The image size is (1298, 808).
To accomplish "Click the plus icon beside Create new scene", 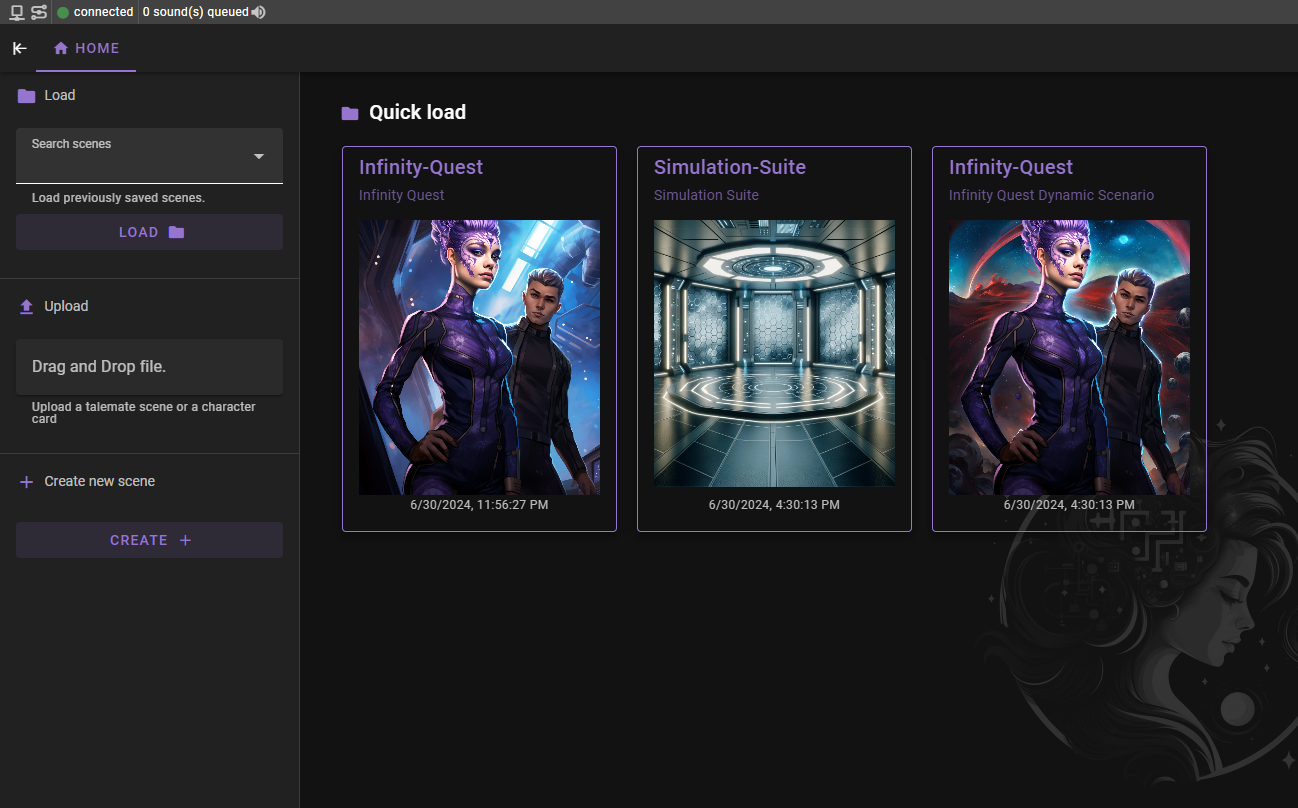I will click(x=27, y=482).
